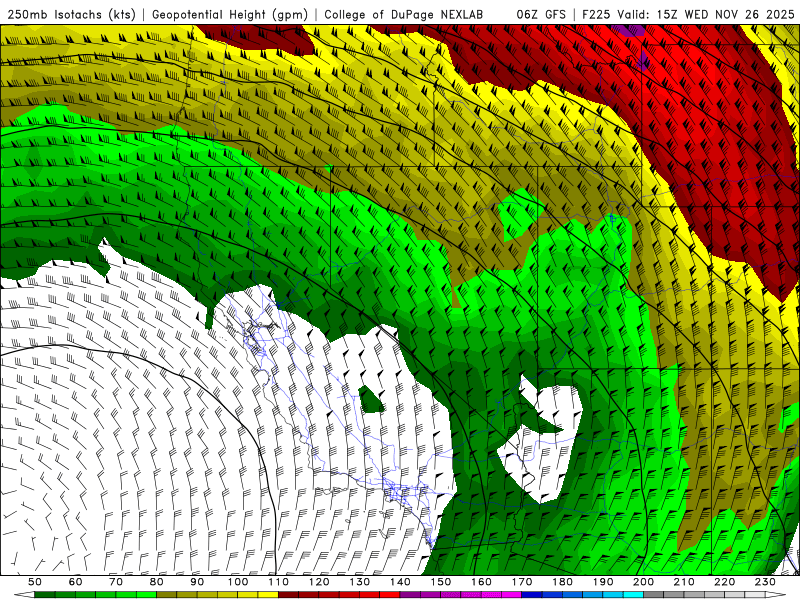Click the legend value '80'

pyautogui.click(x=157, y=582)
